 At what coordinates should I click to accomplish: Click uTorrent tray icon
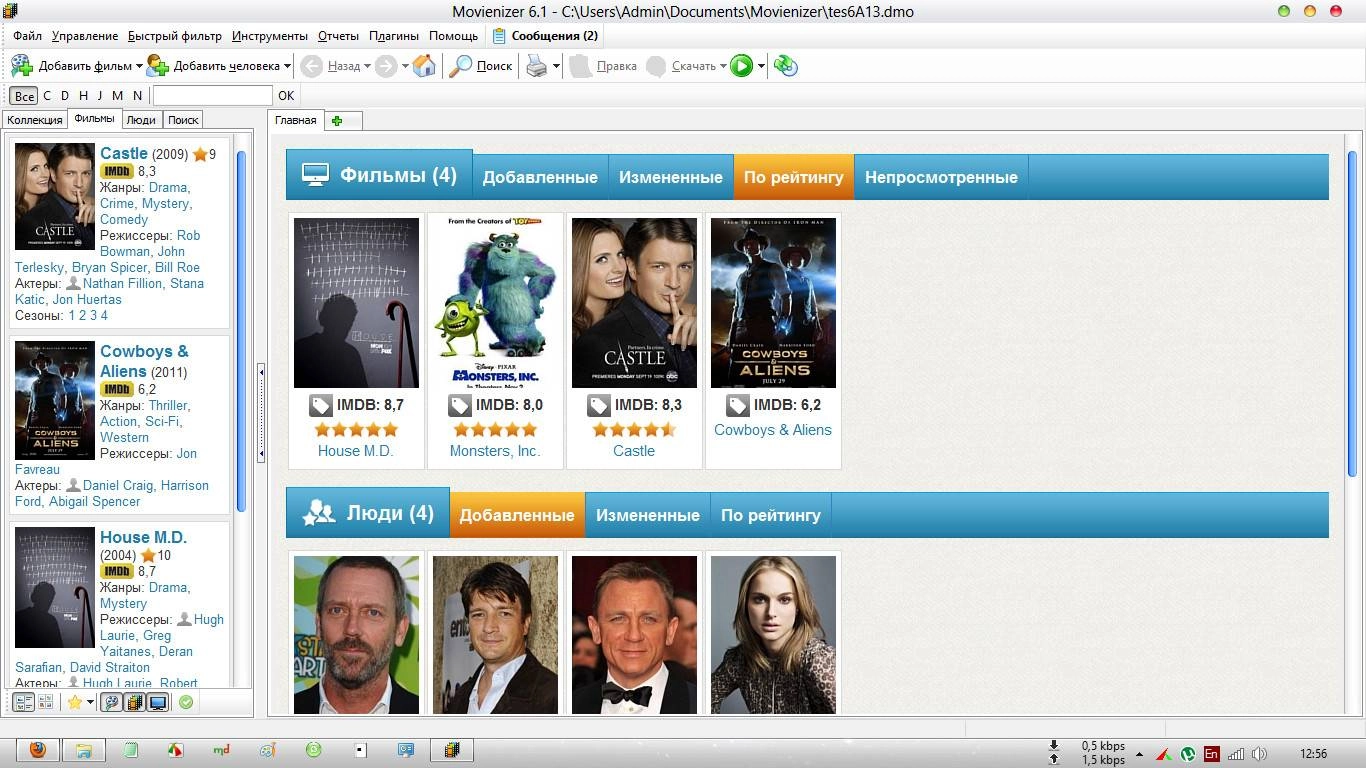point(1188,754)
